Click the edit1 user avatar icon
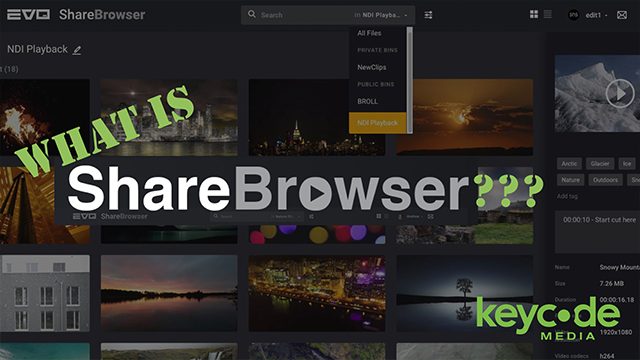The image size is (640, 360). pos(573,15)
